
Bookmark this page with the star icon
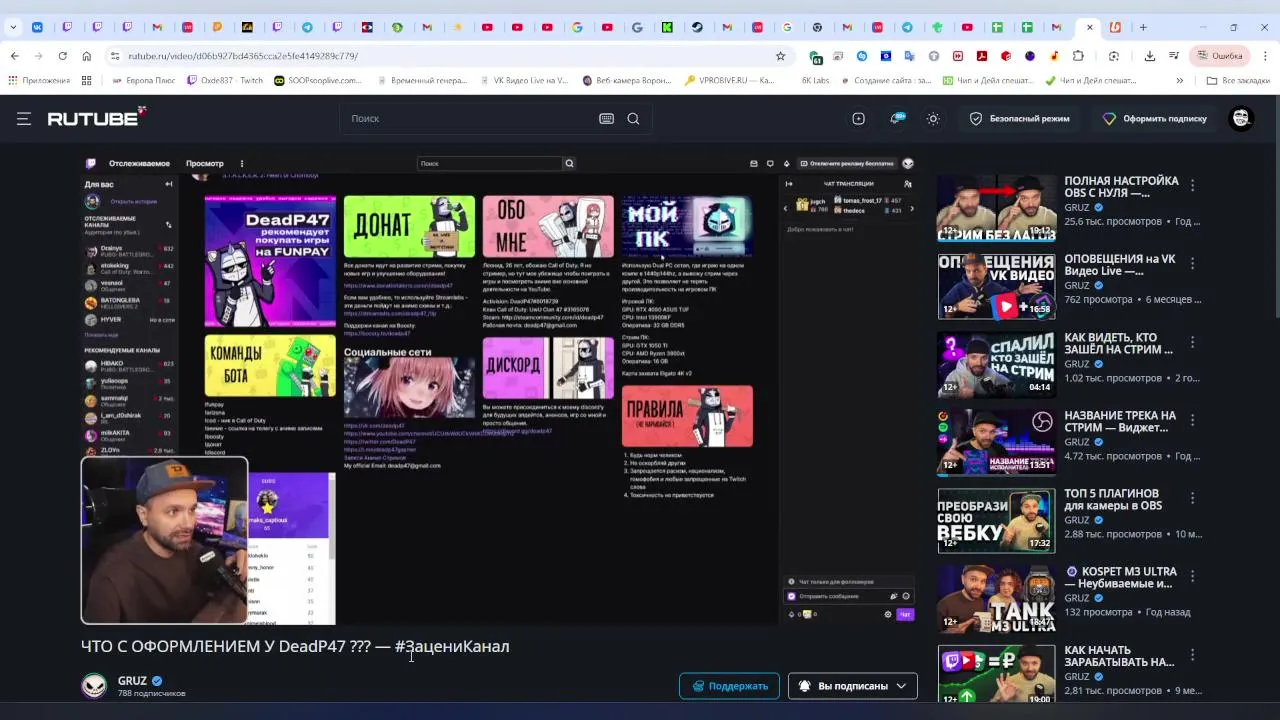click(x=781, y=56)
